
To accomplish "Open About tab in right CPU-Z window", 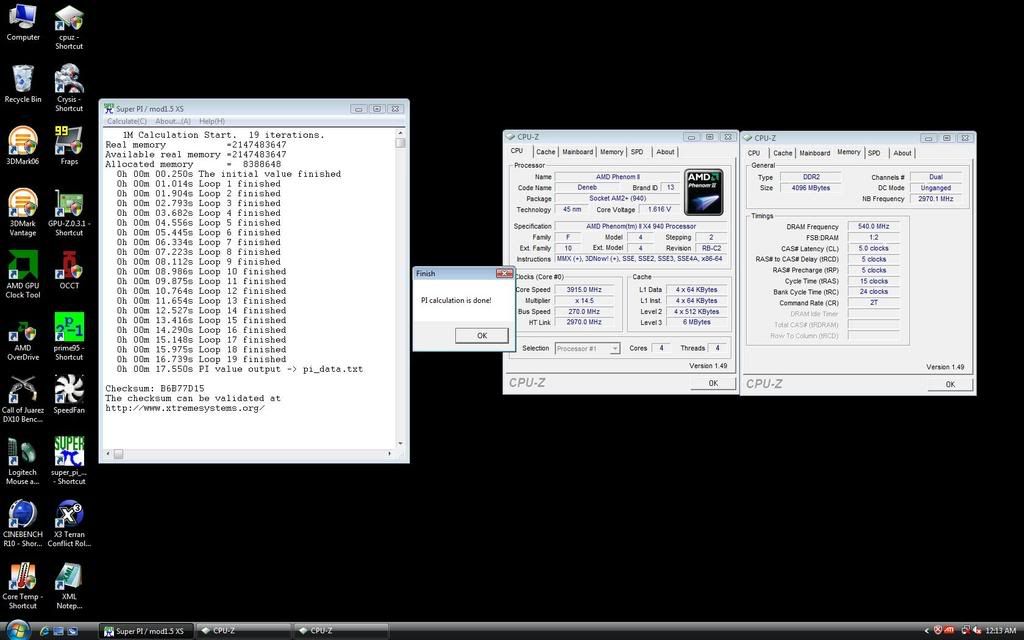I will (902, 153).
